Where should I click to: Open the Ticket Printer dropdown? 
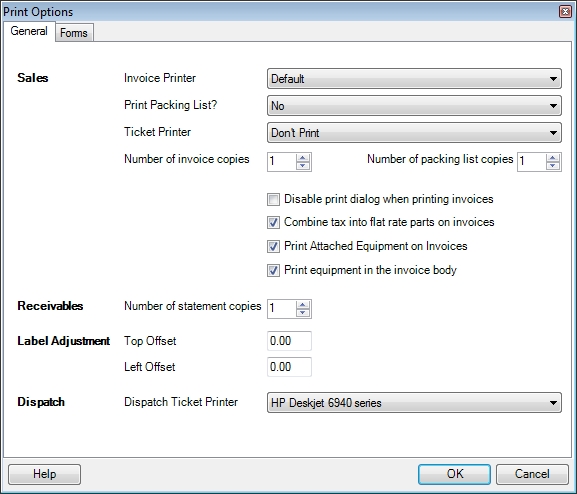point(414,133)
